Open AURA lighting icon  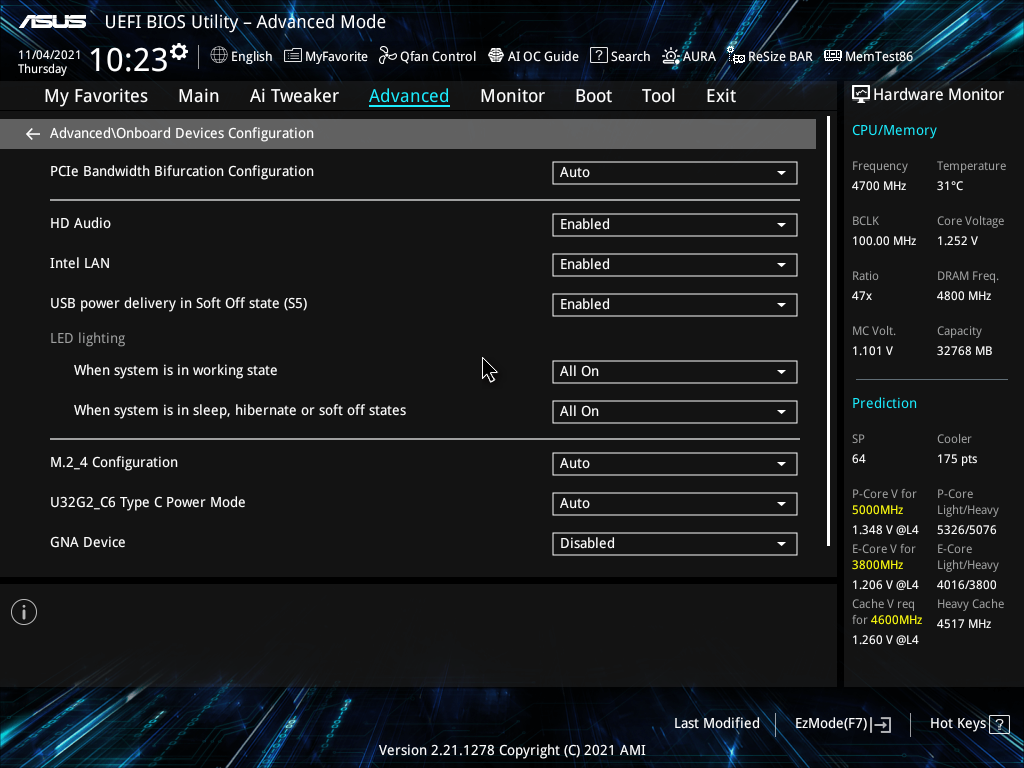point(671,56)
